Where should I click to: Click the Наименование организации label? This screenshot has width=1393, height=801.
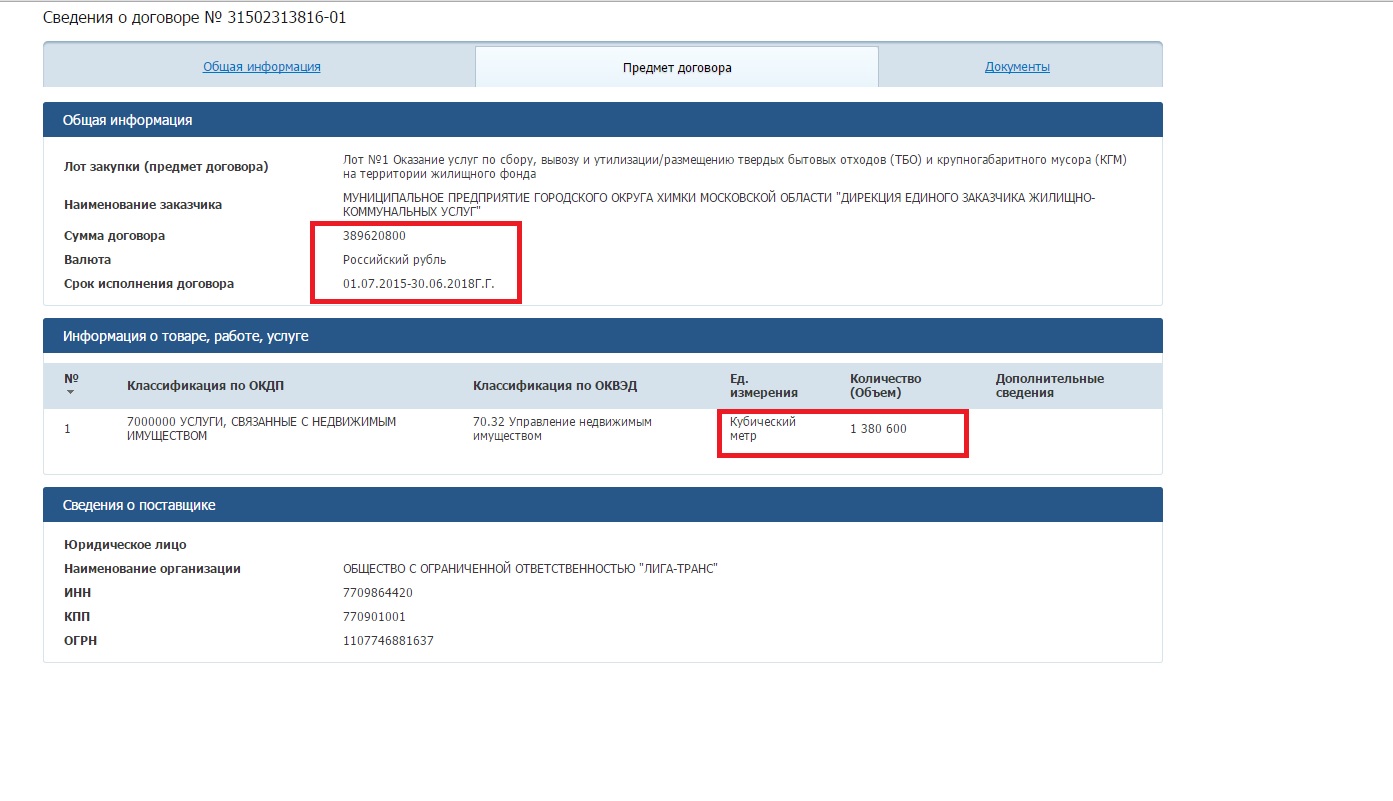pyautogui.click(x=152, y=569)
